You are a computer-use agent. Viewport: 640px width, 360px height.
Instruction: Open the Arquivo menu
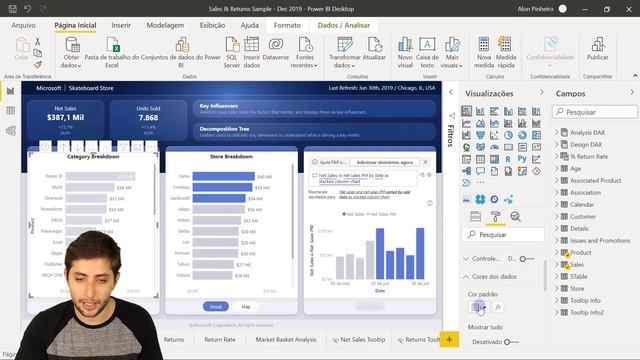(x=23, y=25)
